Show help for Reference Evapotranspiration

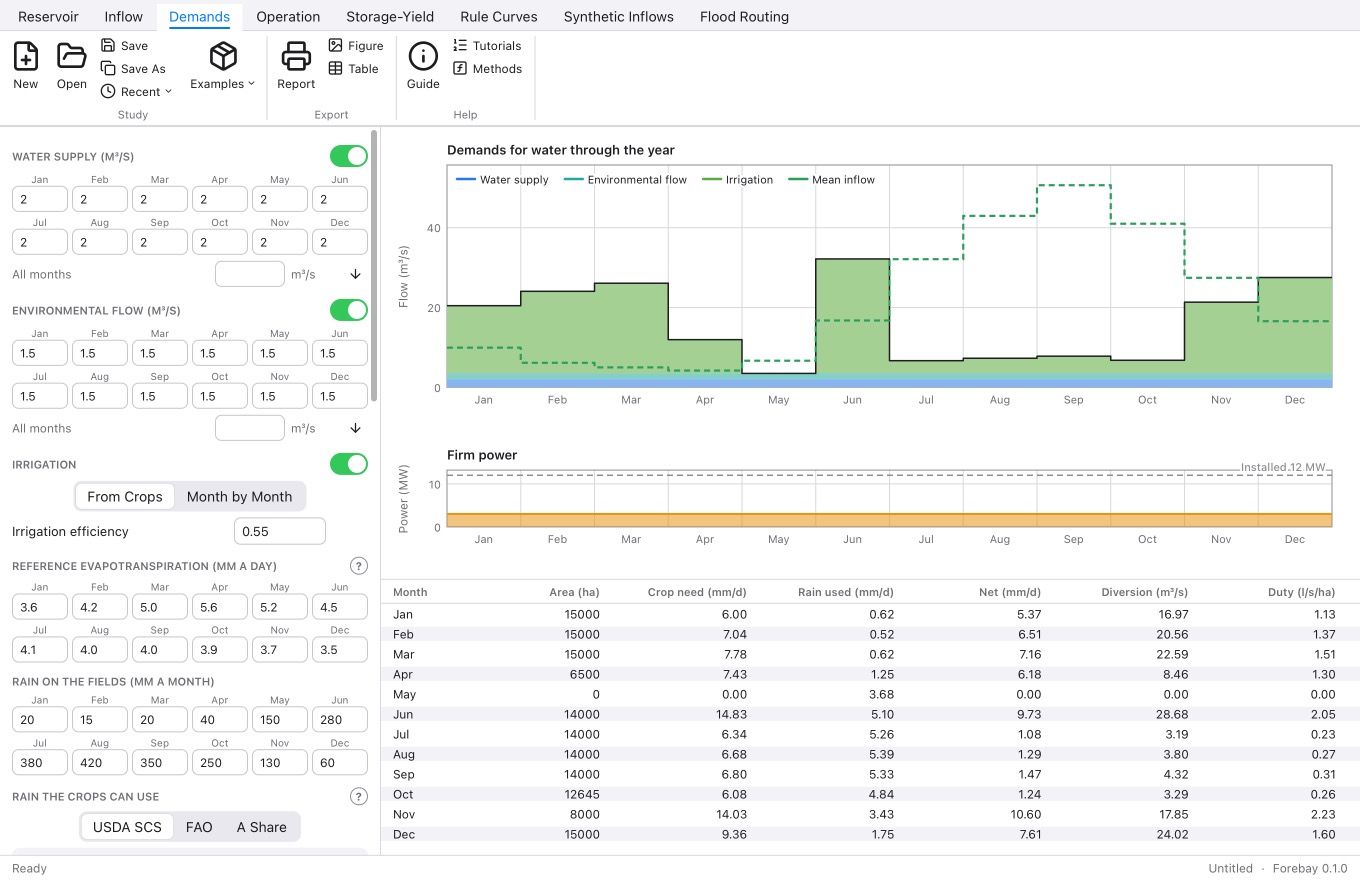[359, 566]
